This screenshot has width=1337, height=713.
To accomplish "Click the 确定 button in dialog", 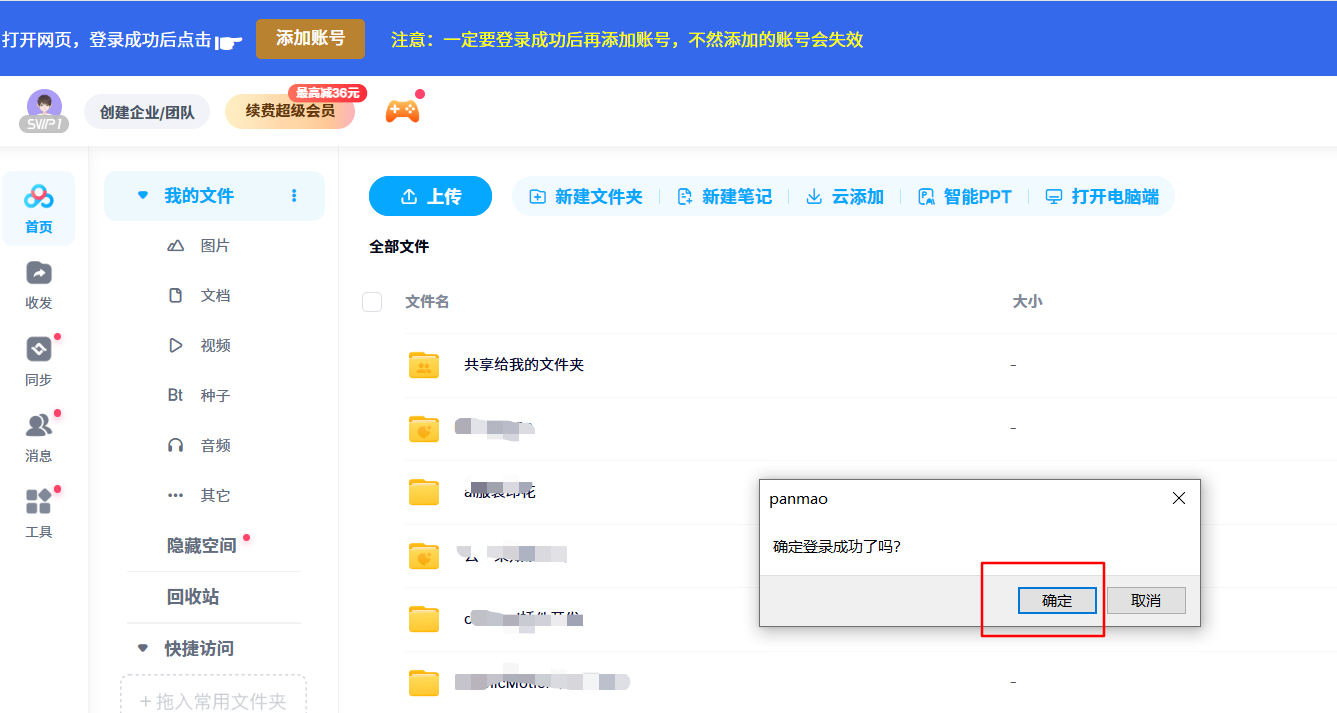I will (x=1057, y=601).
